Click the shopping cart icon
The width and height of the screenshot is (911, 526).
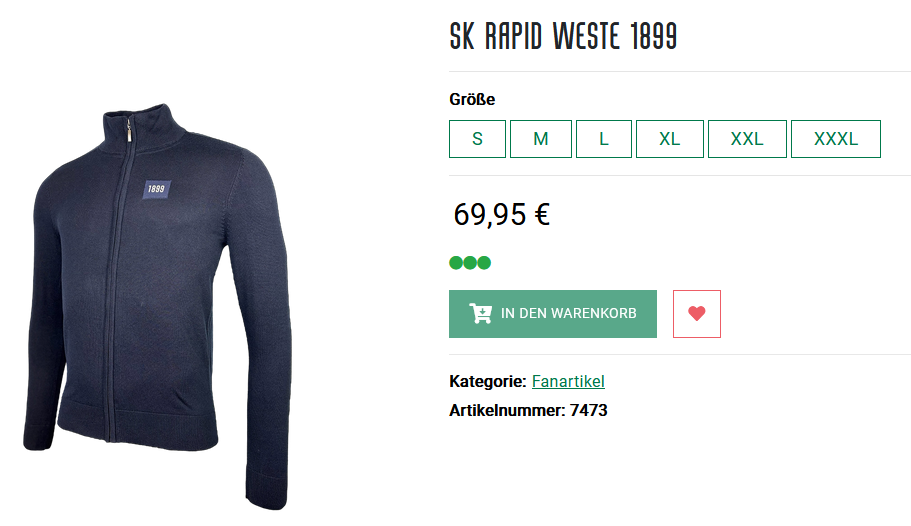click(480, 313)
